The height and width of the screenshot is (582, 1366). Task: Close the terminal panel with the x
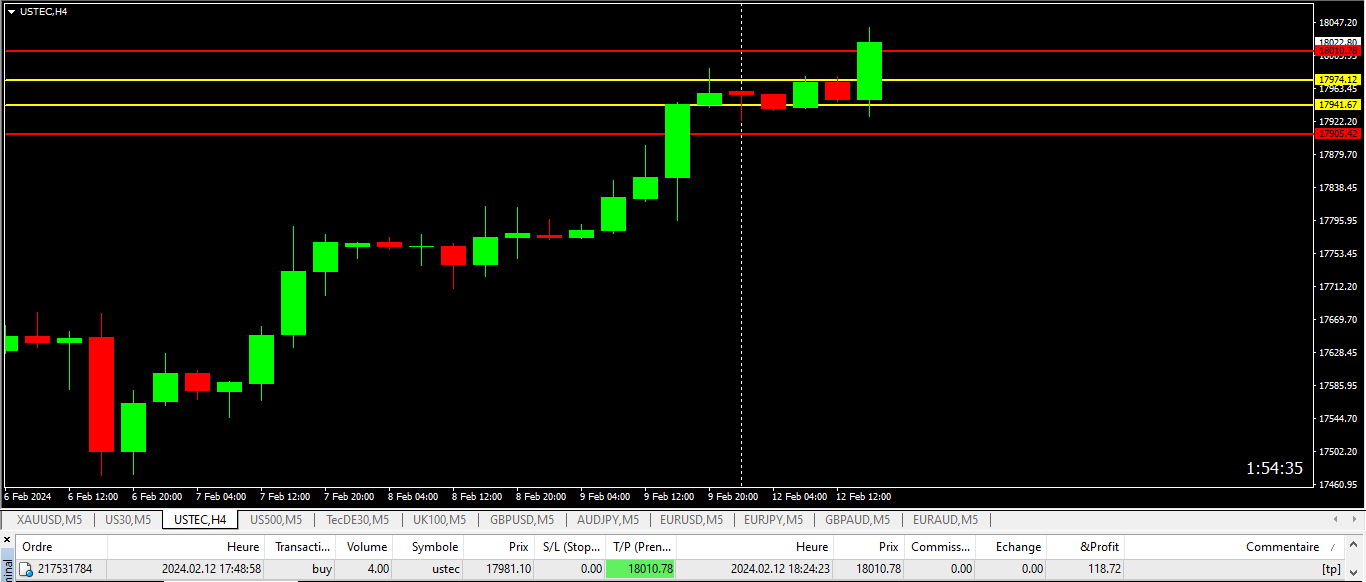tap(7, 541)
